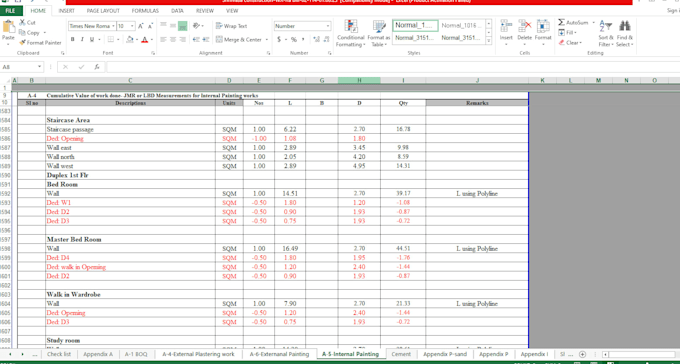The image size is (680, 364).
Task: Open A-4-External Plastering work sheet
Action: click(198, 354)
